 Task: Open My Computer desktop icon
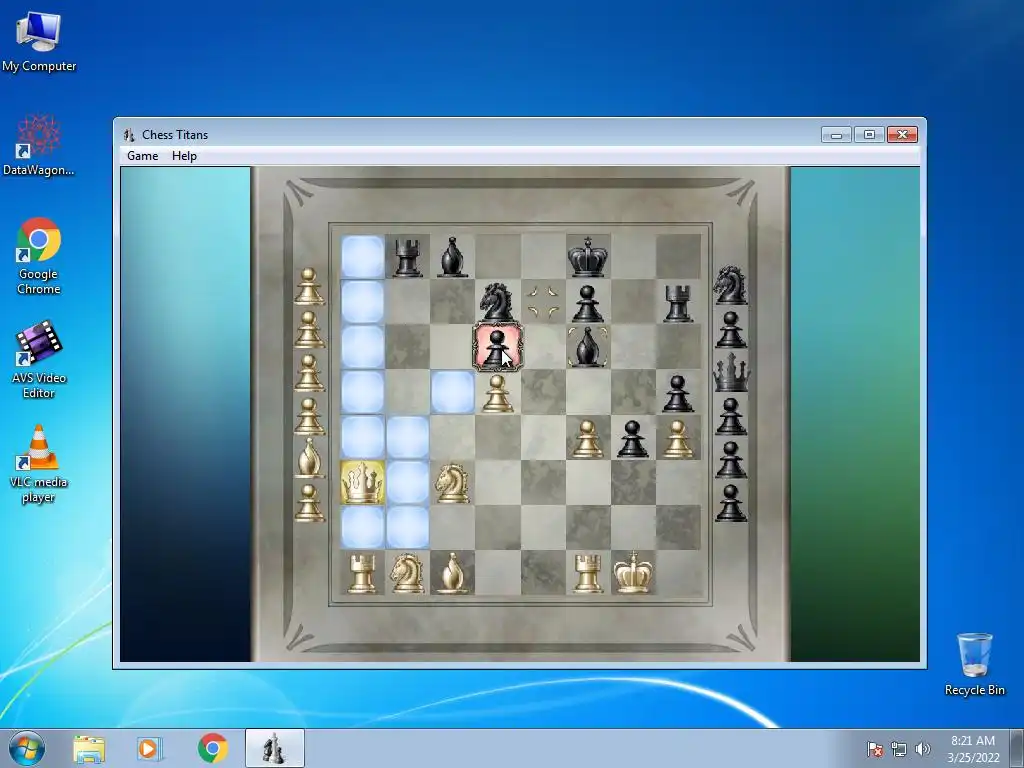pyautogui.click(x=39, y=42)
